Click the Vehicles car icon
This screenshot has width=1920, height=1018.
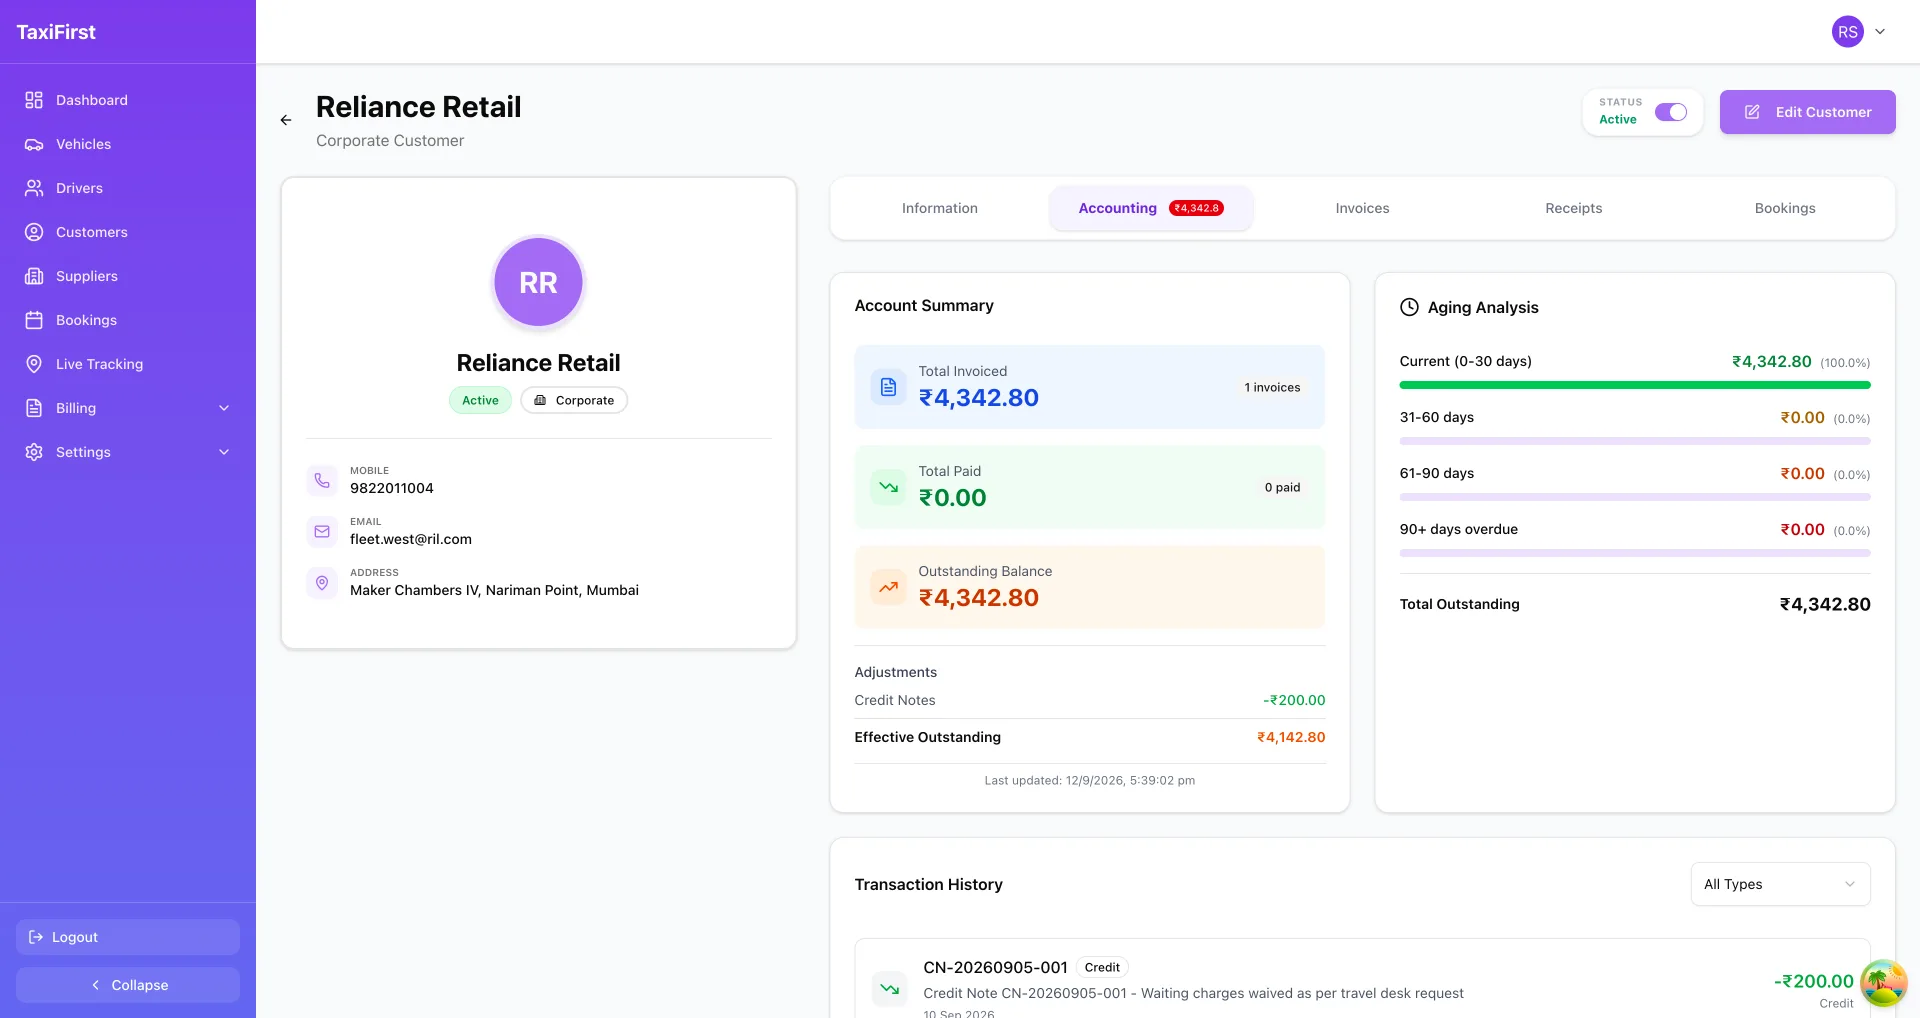click(x=34, y=144)
